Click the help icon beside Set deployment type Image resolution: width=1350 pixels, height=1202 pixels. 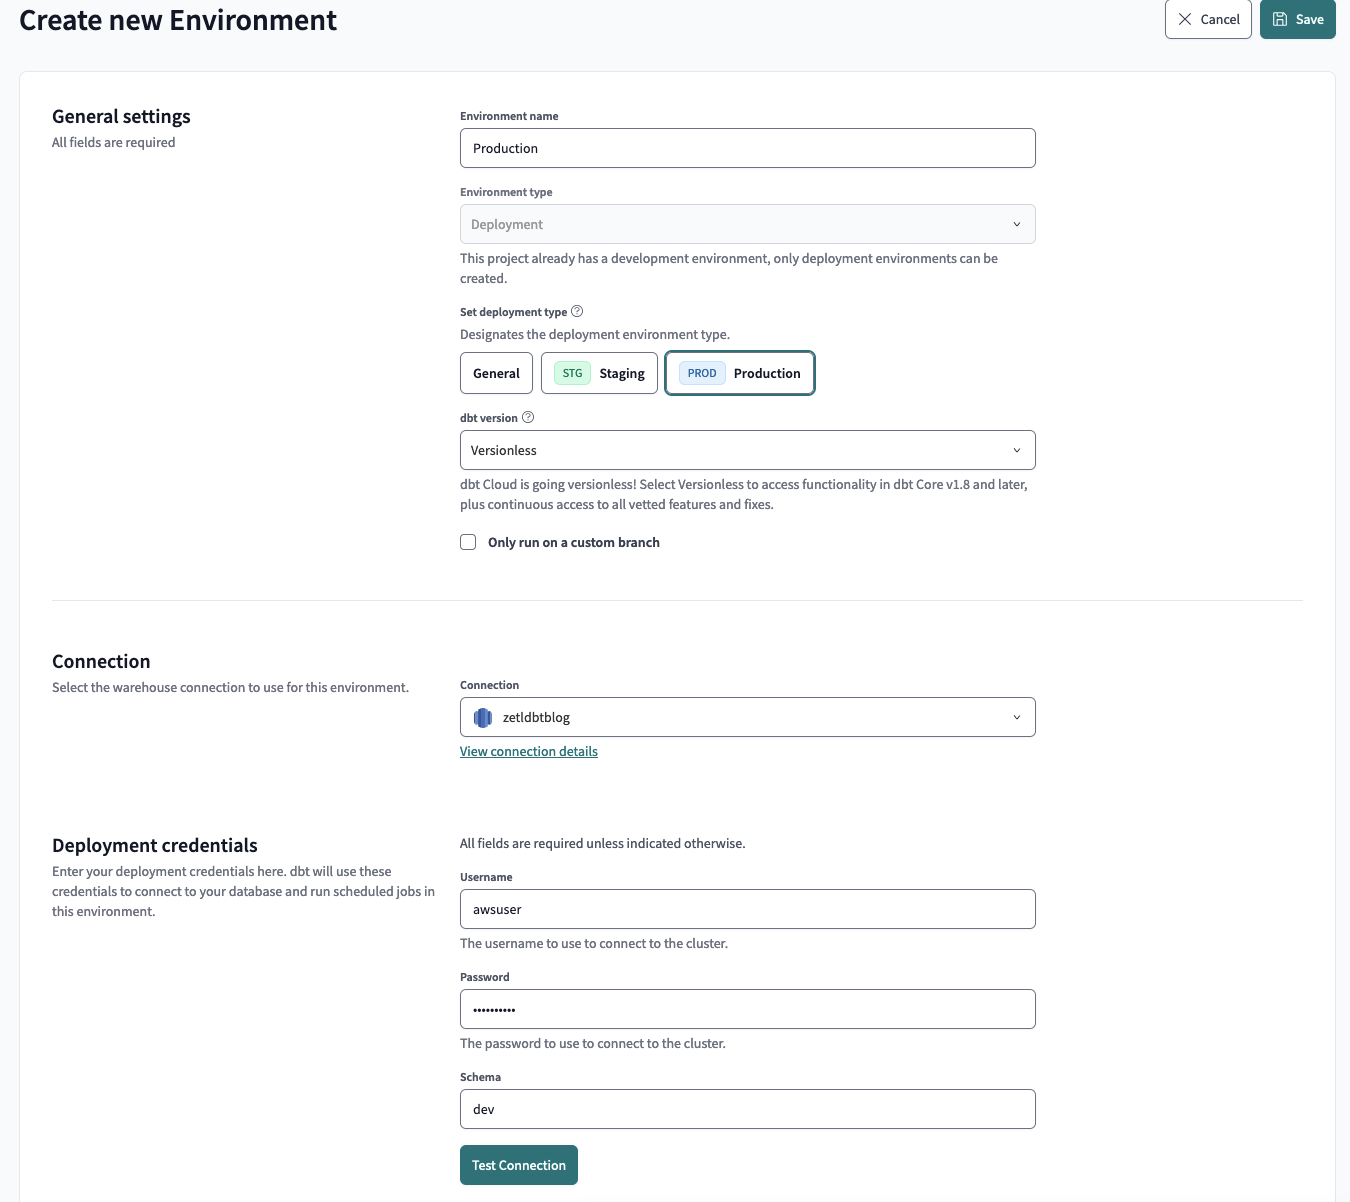pos(577,312)
